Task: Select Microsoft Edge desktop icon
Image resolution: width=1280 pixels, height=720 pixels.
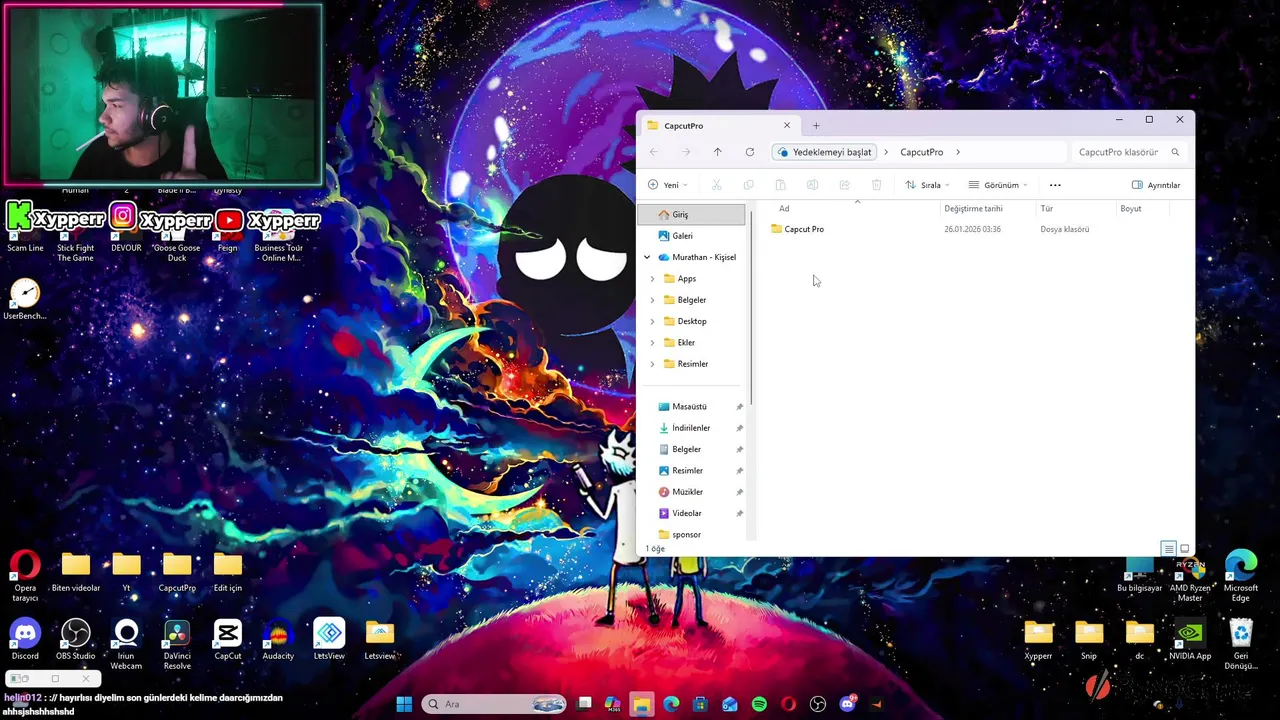Action: [x=1241, y=575]
